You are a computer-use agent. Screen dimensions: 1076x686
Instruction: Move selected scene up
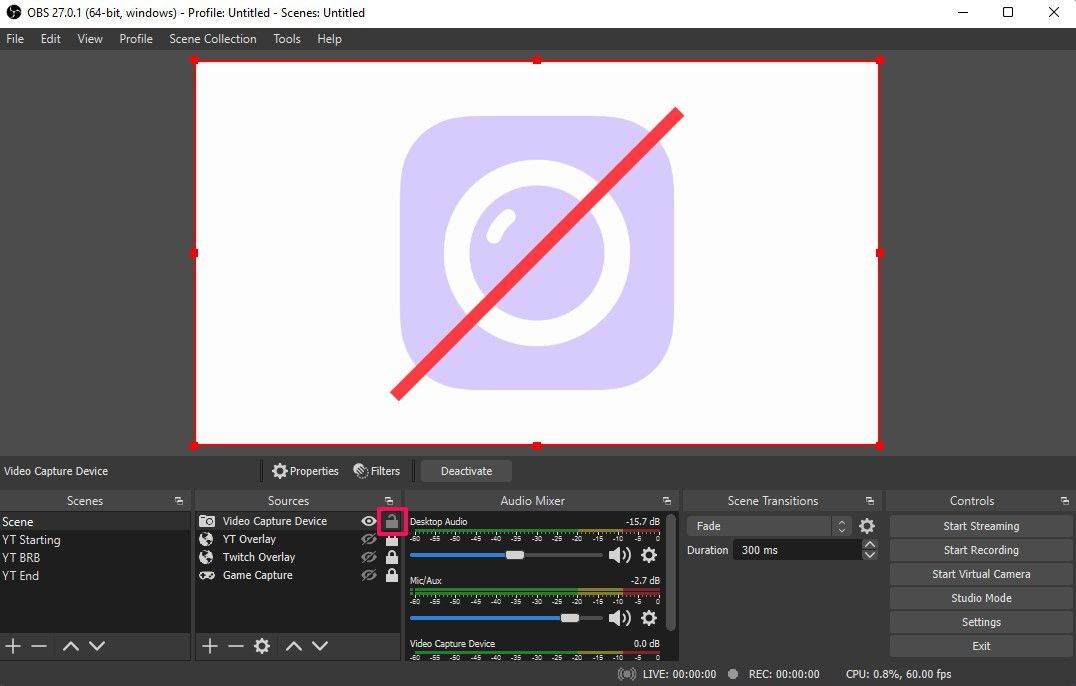point(71,646)
